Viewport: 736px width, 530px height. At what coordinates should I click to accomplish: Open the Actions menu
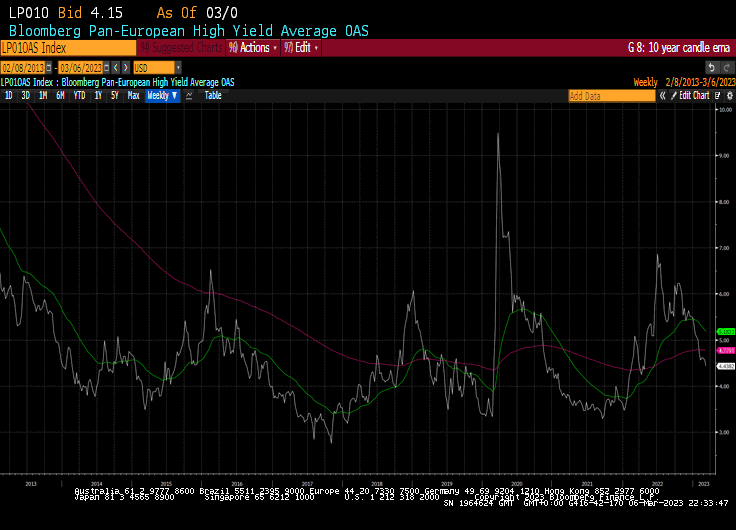click(x=253, y=48)
